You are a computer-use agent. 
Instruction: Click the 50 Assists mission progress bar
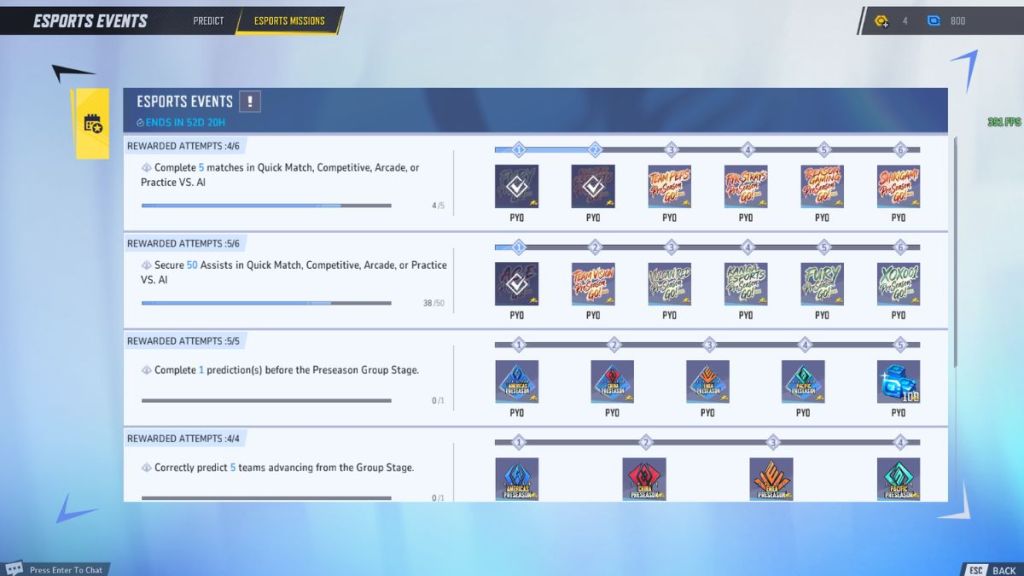tap(266, 303)
